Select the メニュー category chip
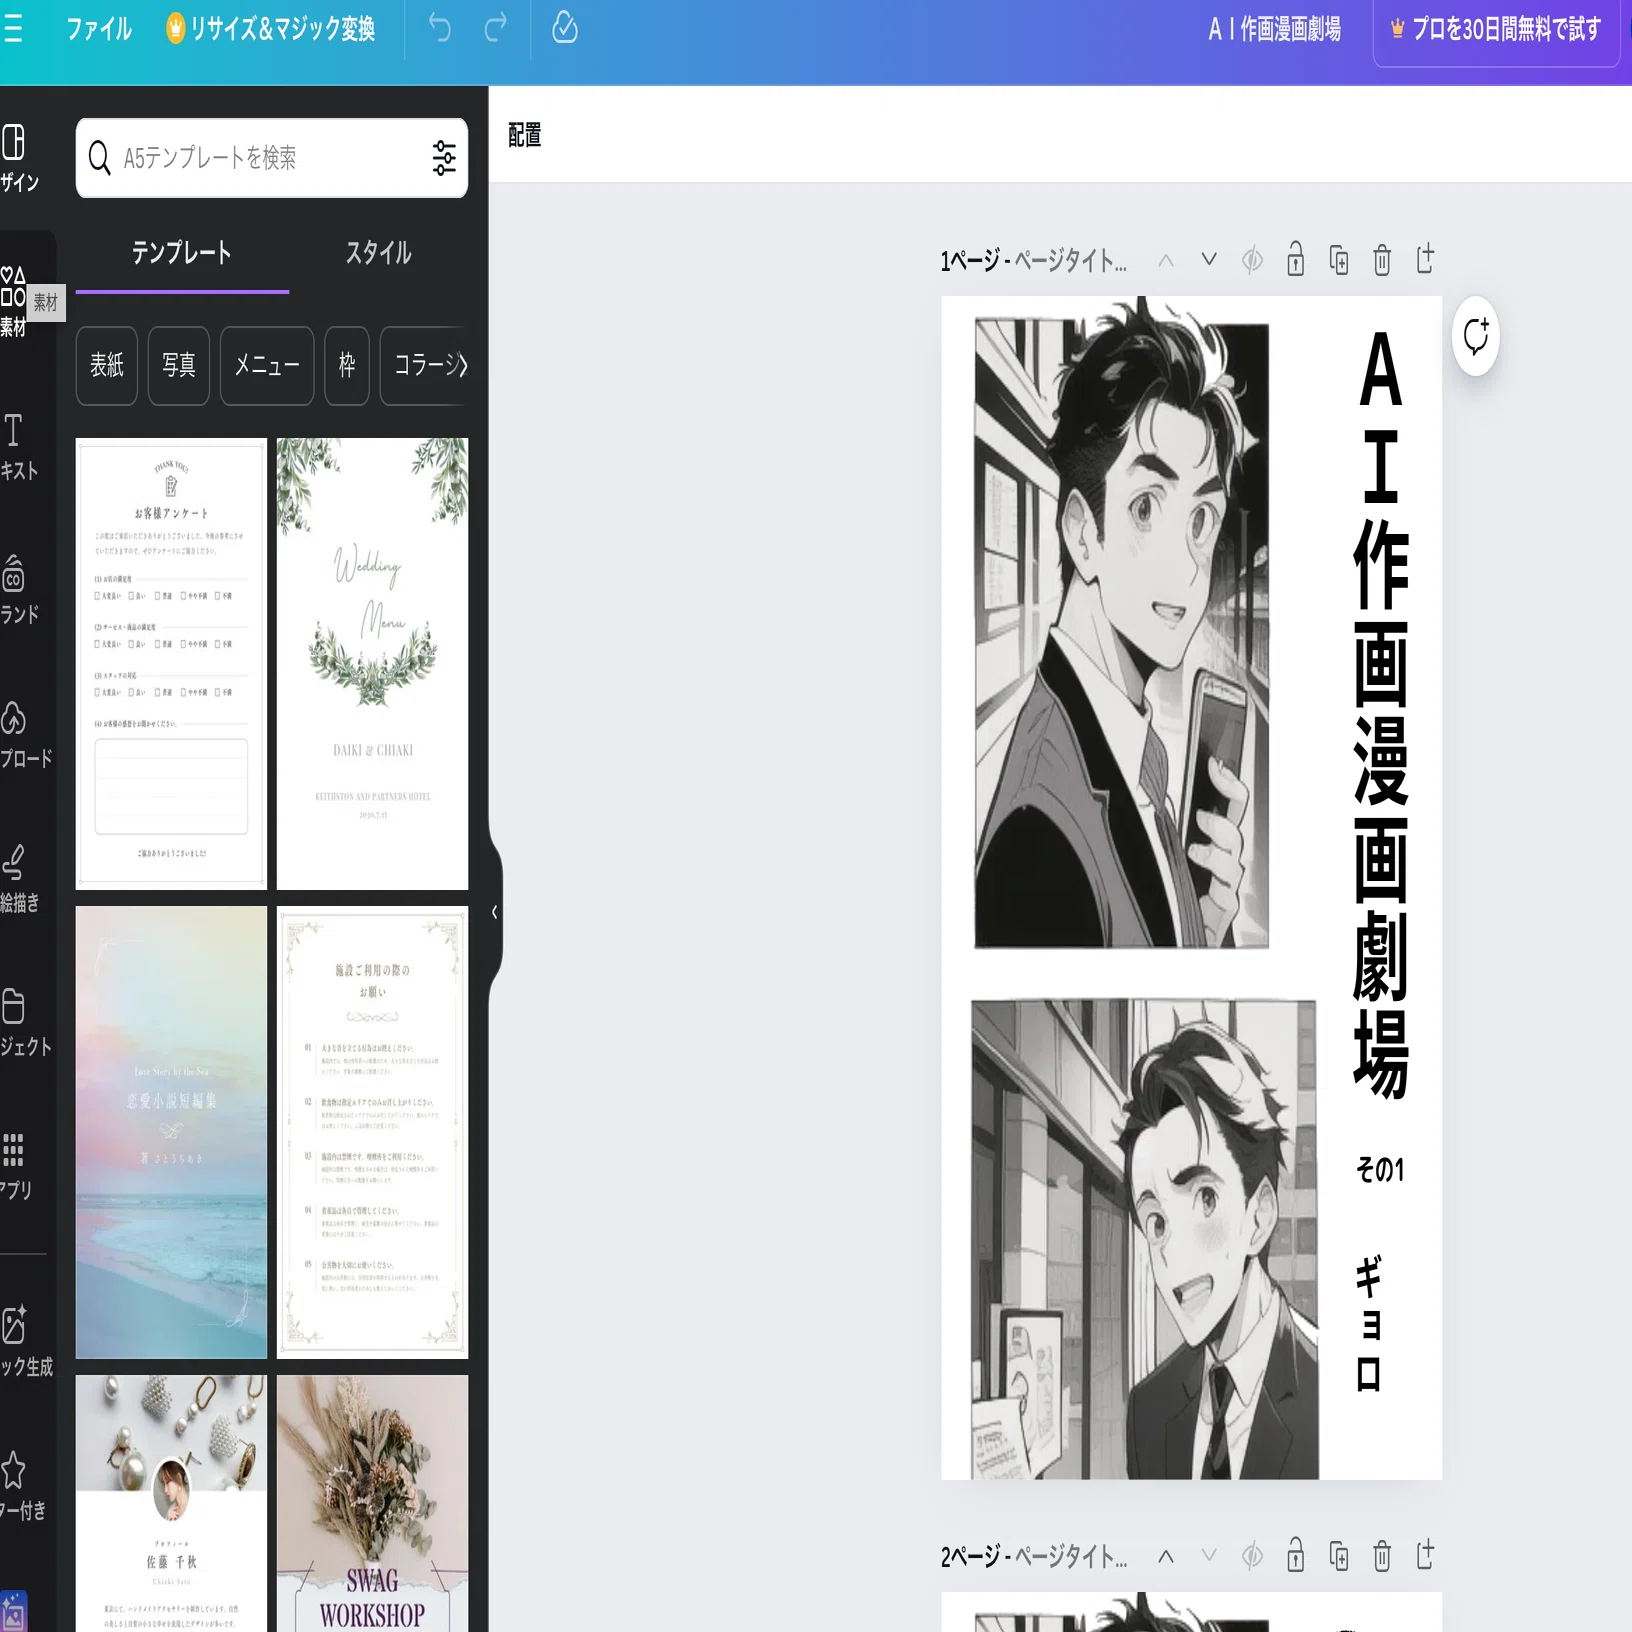This screenshot has width=1632, height=1632. pyautogui.click(x=267, y=365)
